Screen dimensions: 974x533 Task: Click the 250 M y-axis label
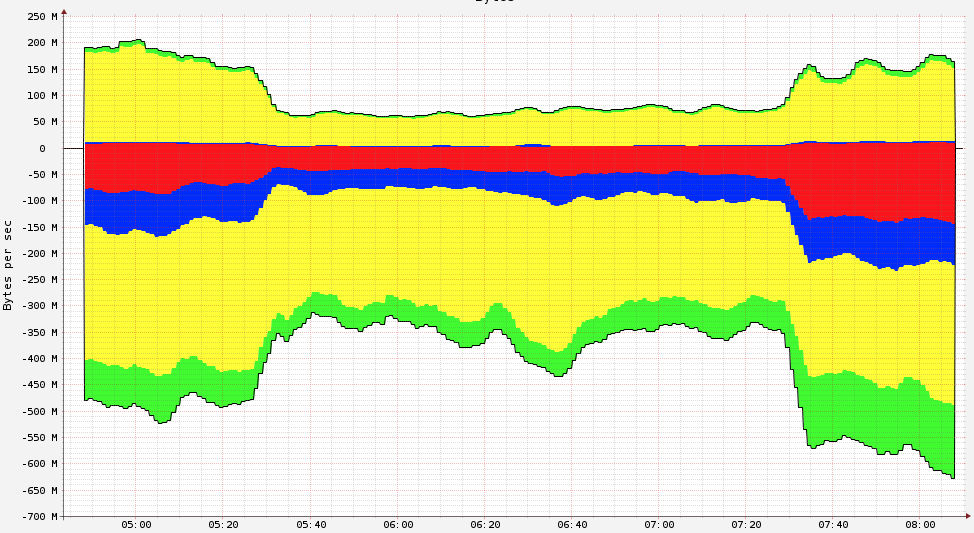pyautogui.click(x=43, y=17)
